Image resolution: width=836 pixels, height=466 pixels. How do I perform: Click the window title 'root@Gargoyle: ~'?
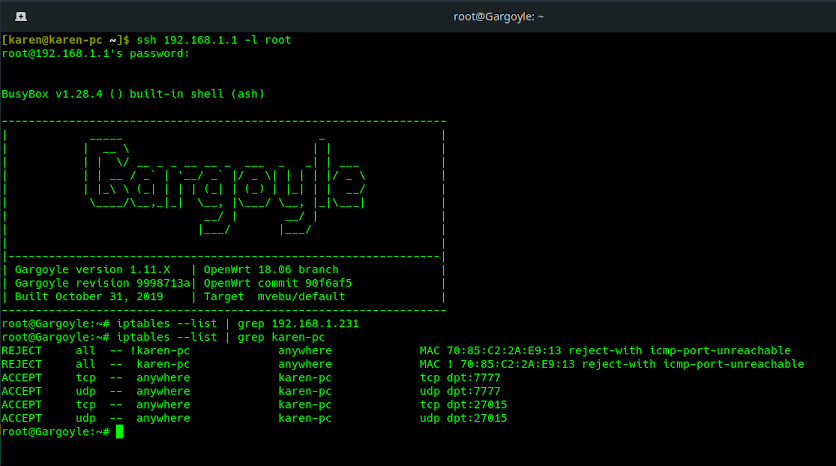tap(499, 17)
